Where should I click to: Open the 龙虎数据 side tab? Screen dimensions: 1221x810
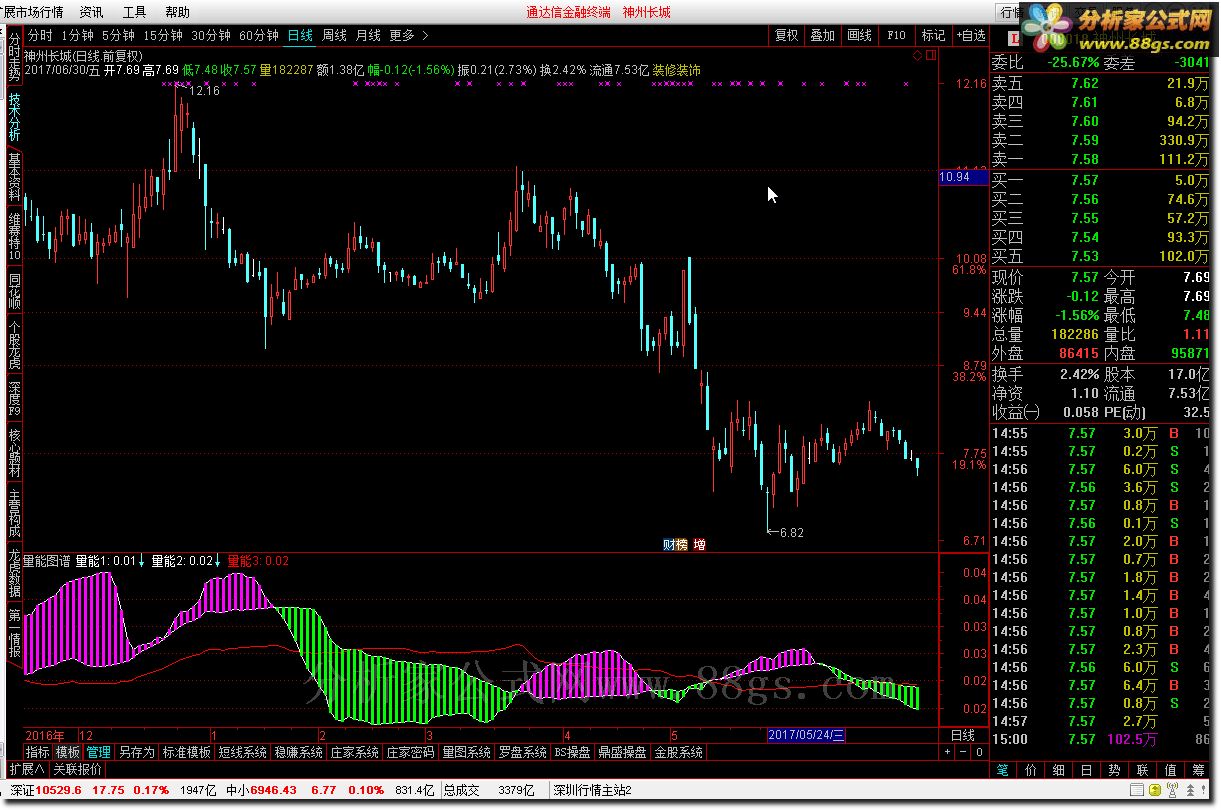click(14, 573)
